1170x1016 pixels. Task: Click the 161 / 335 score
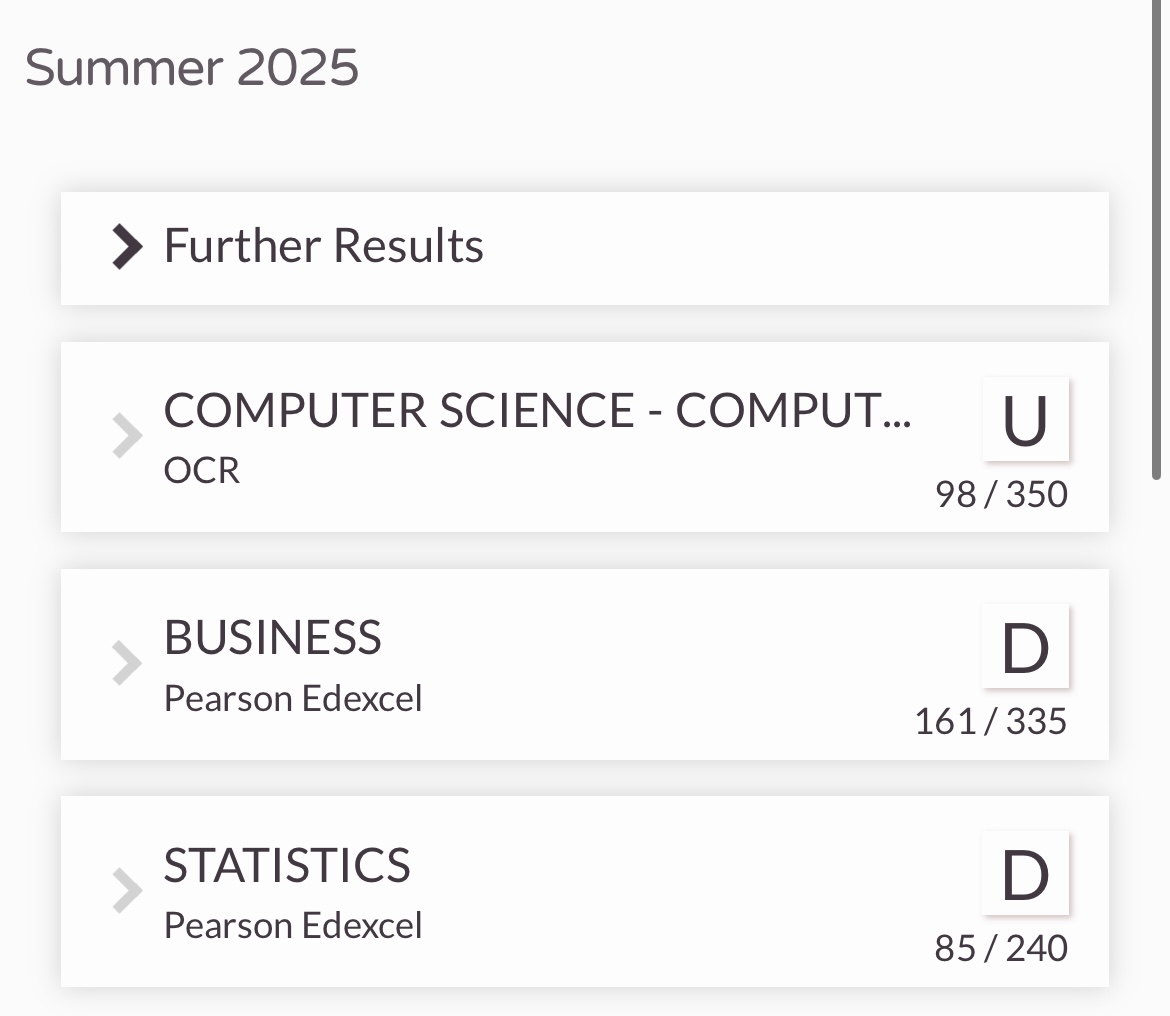click(x=991, y=721)
